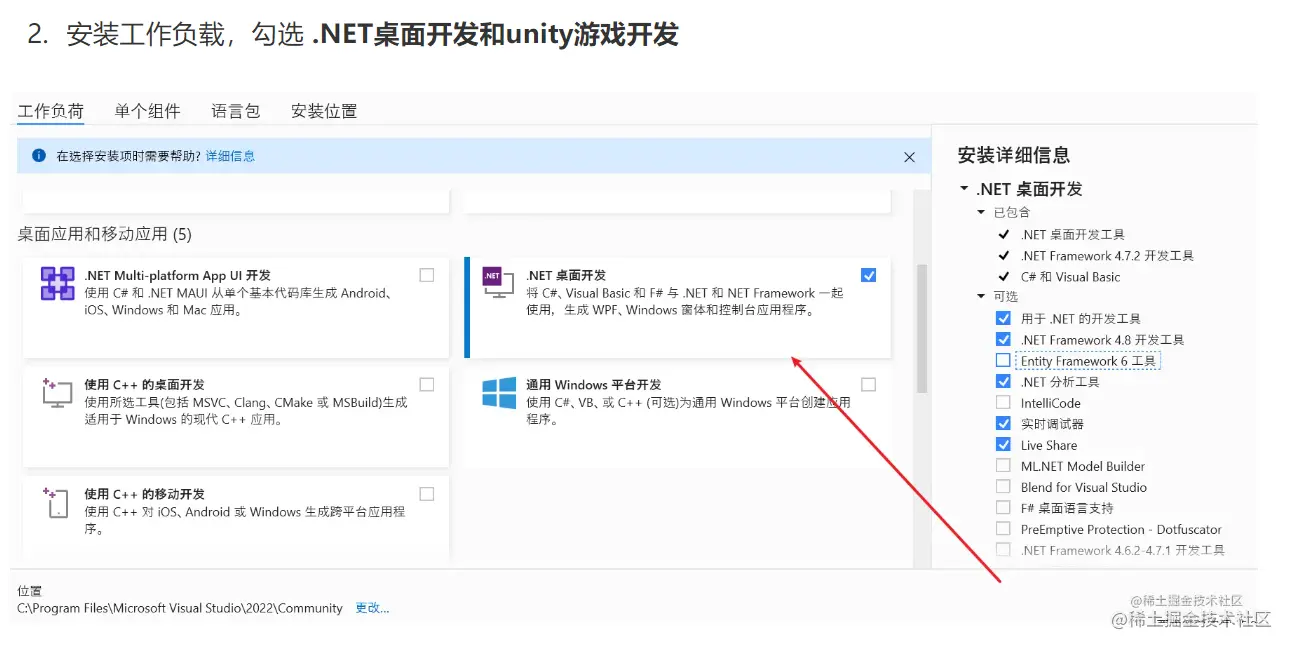Check the .NET Multi-platform App UI 开发 workload
Image resolution: width=1291 pixels, height=649 pixels.
pyautogui.click(x=427, y=275)
